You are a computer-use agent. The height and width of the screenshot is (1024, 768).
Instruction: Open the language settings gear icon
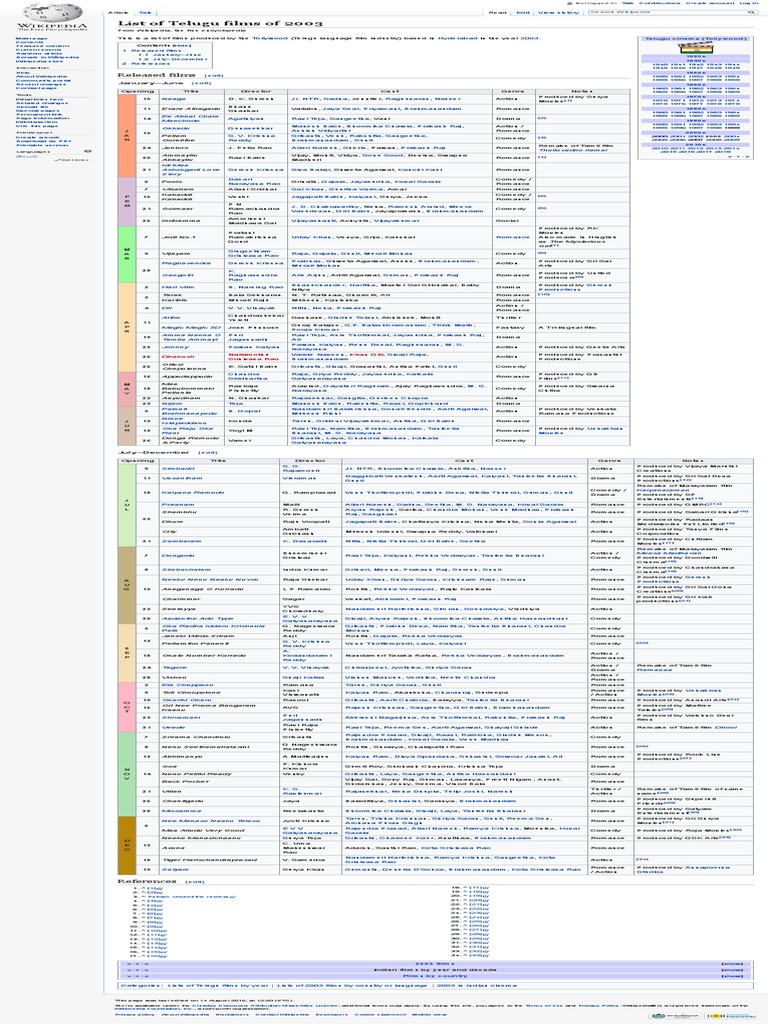tap(88, 152)
